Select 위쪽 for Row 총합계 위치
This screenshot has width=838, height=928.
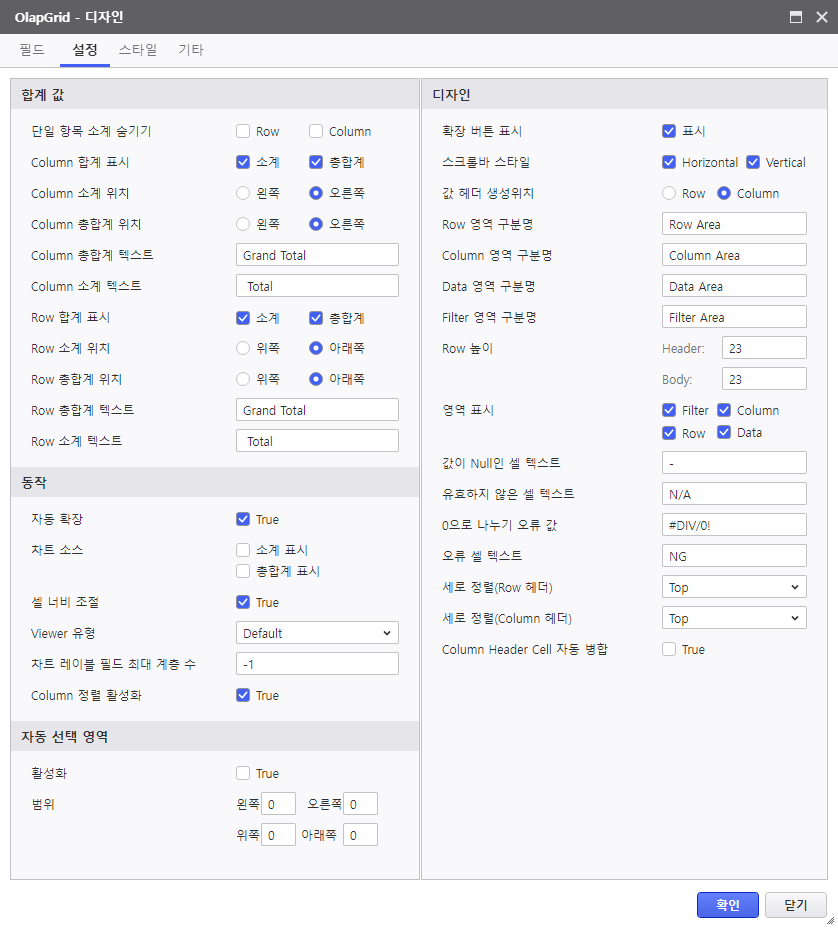pyautogui.click(x=243, y=379)
